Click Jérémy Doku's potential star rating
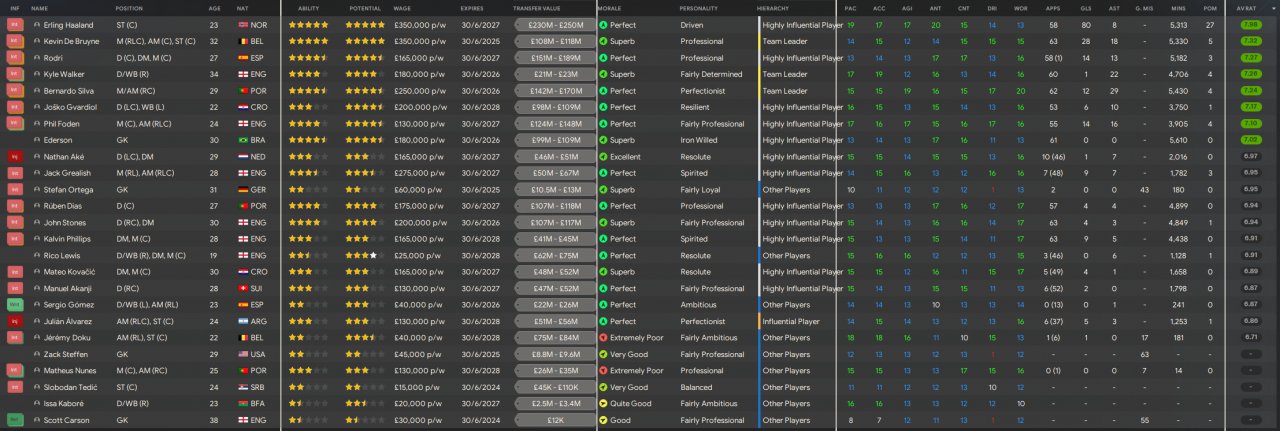1280x431 pixels. [x=365, y=338]
